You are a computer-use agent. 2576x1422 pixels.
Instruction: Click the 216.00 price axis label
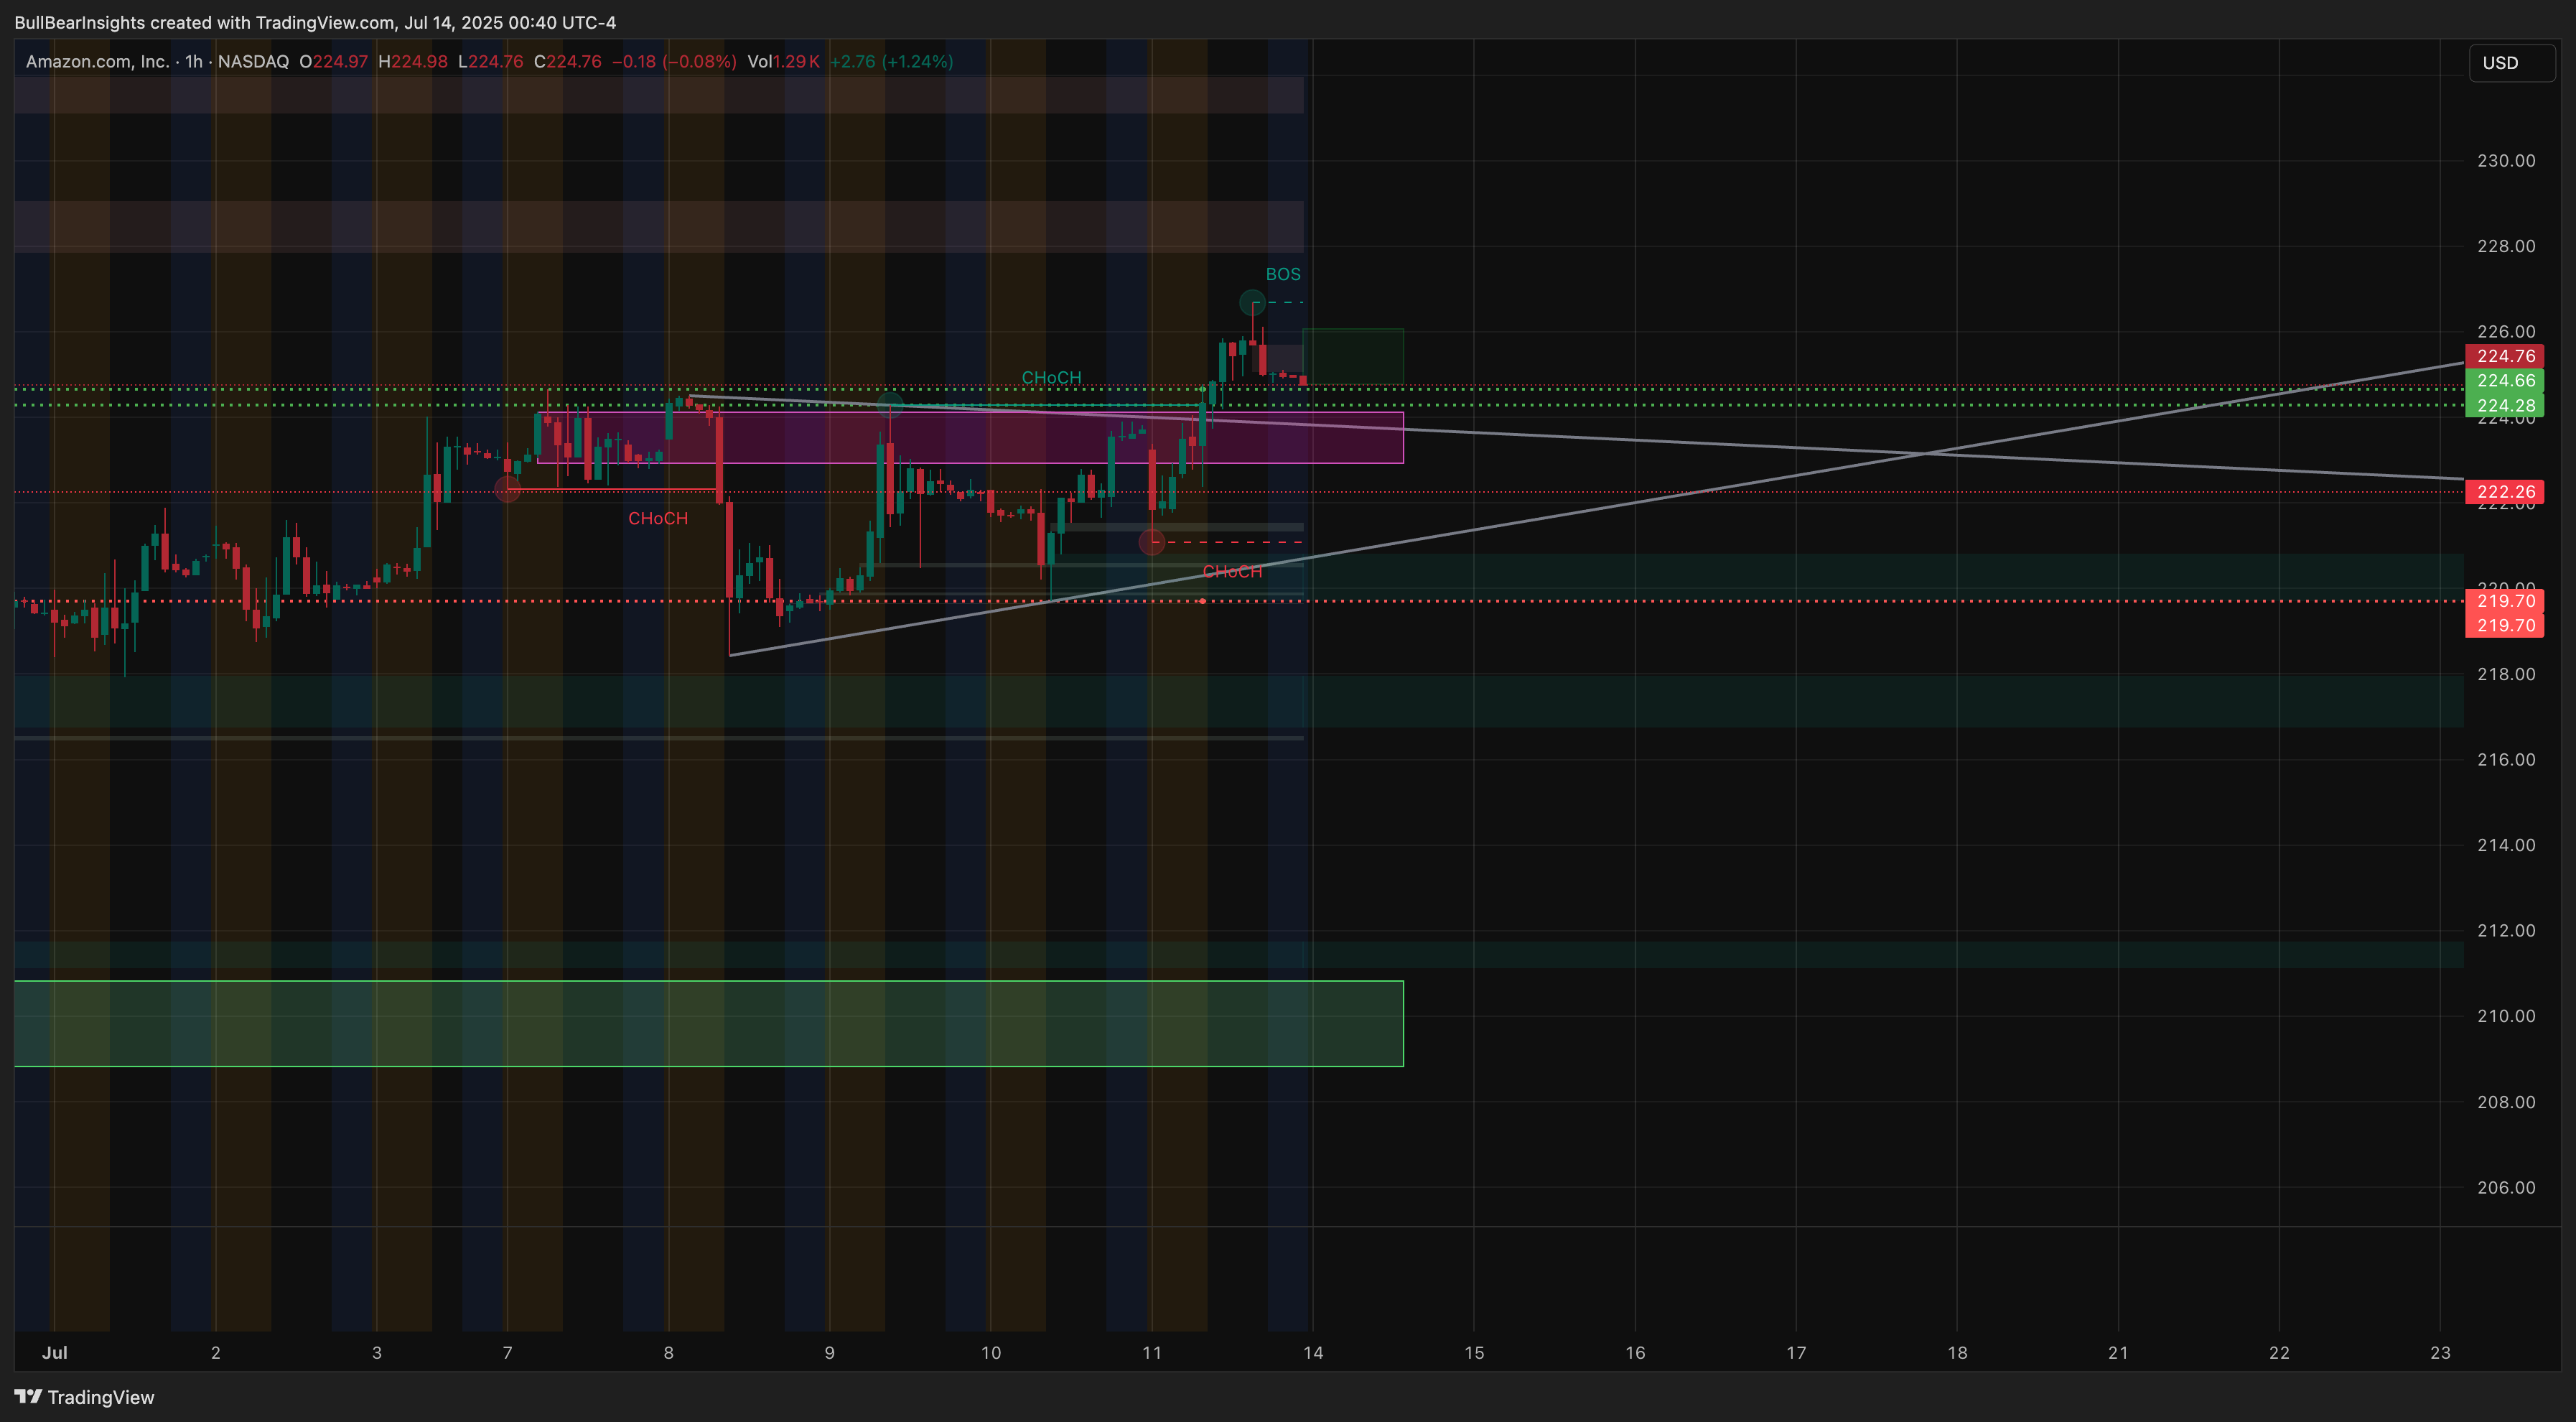tap(2505, 759)
